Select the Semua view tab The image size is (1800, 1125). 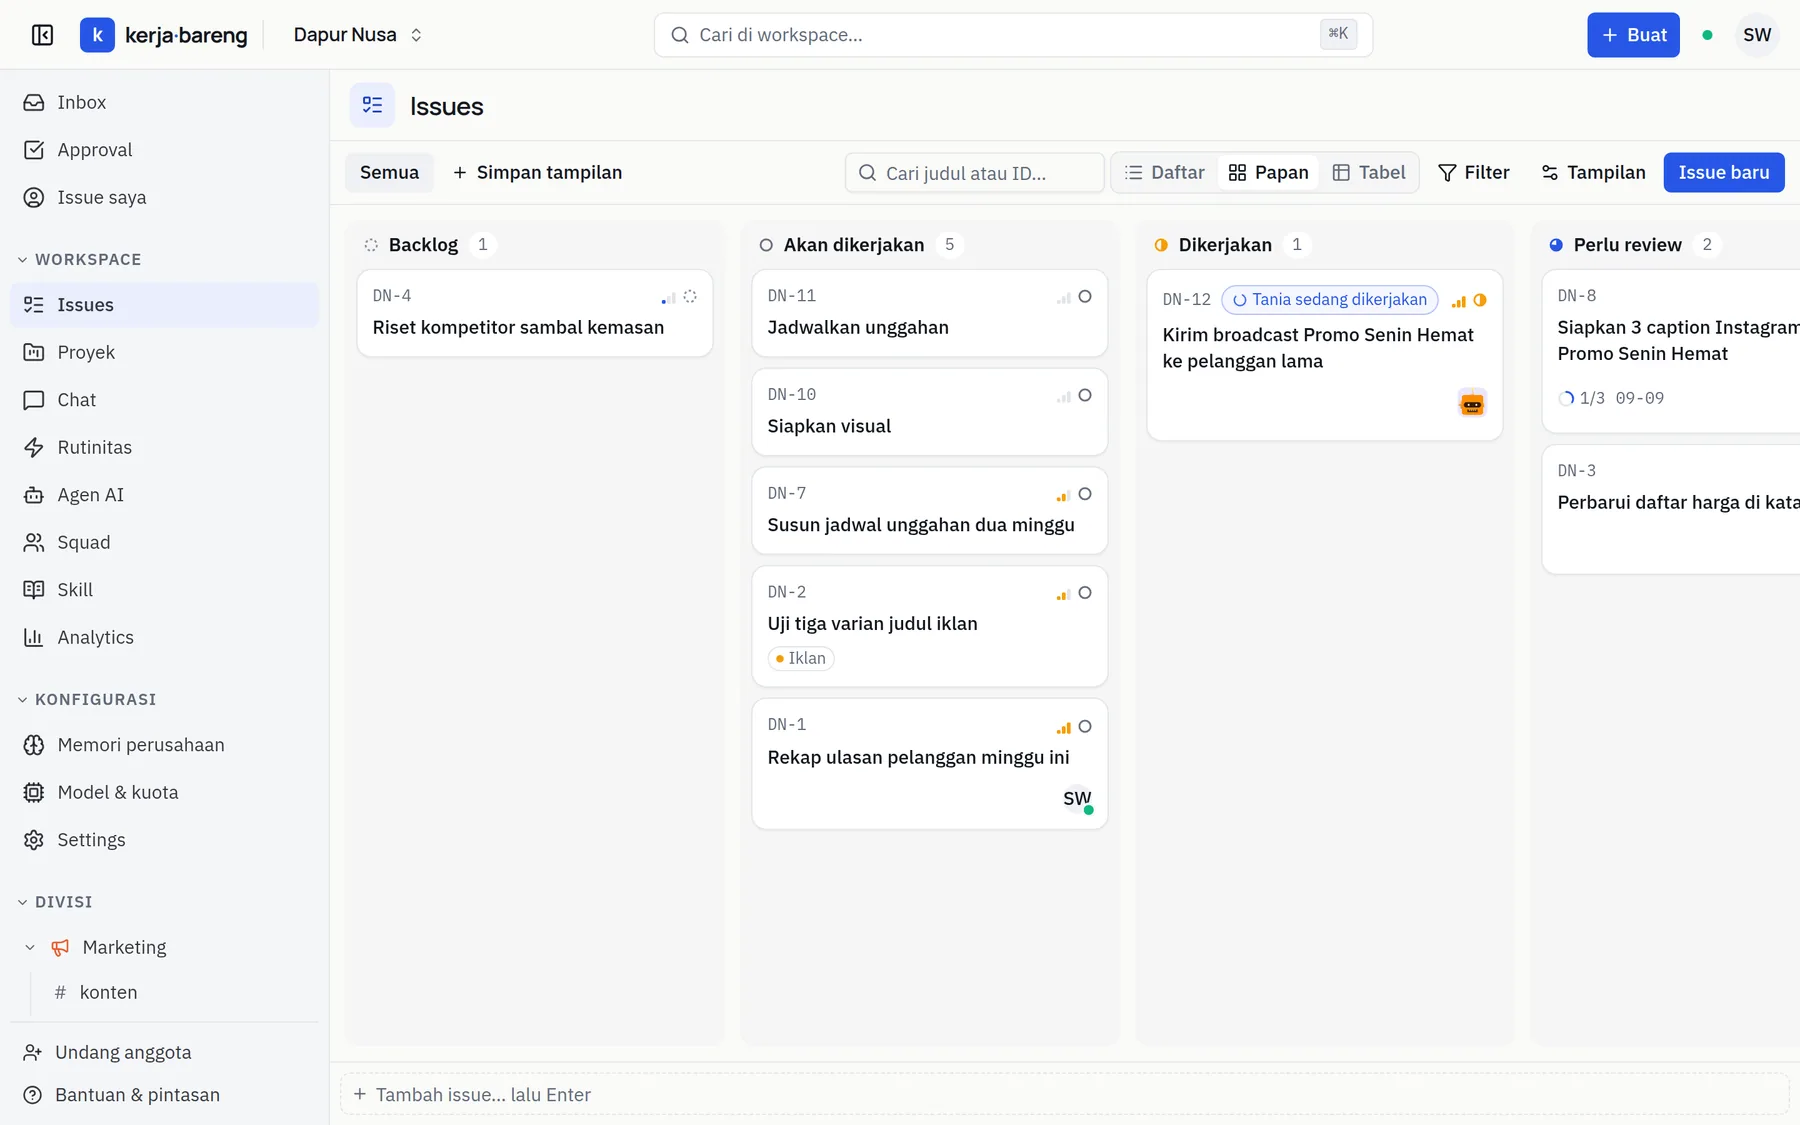click(389, 173)
